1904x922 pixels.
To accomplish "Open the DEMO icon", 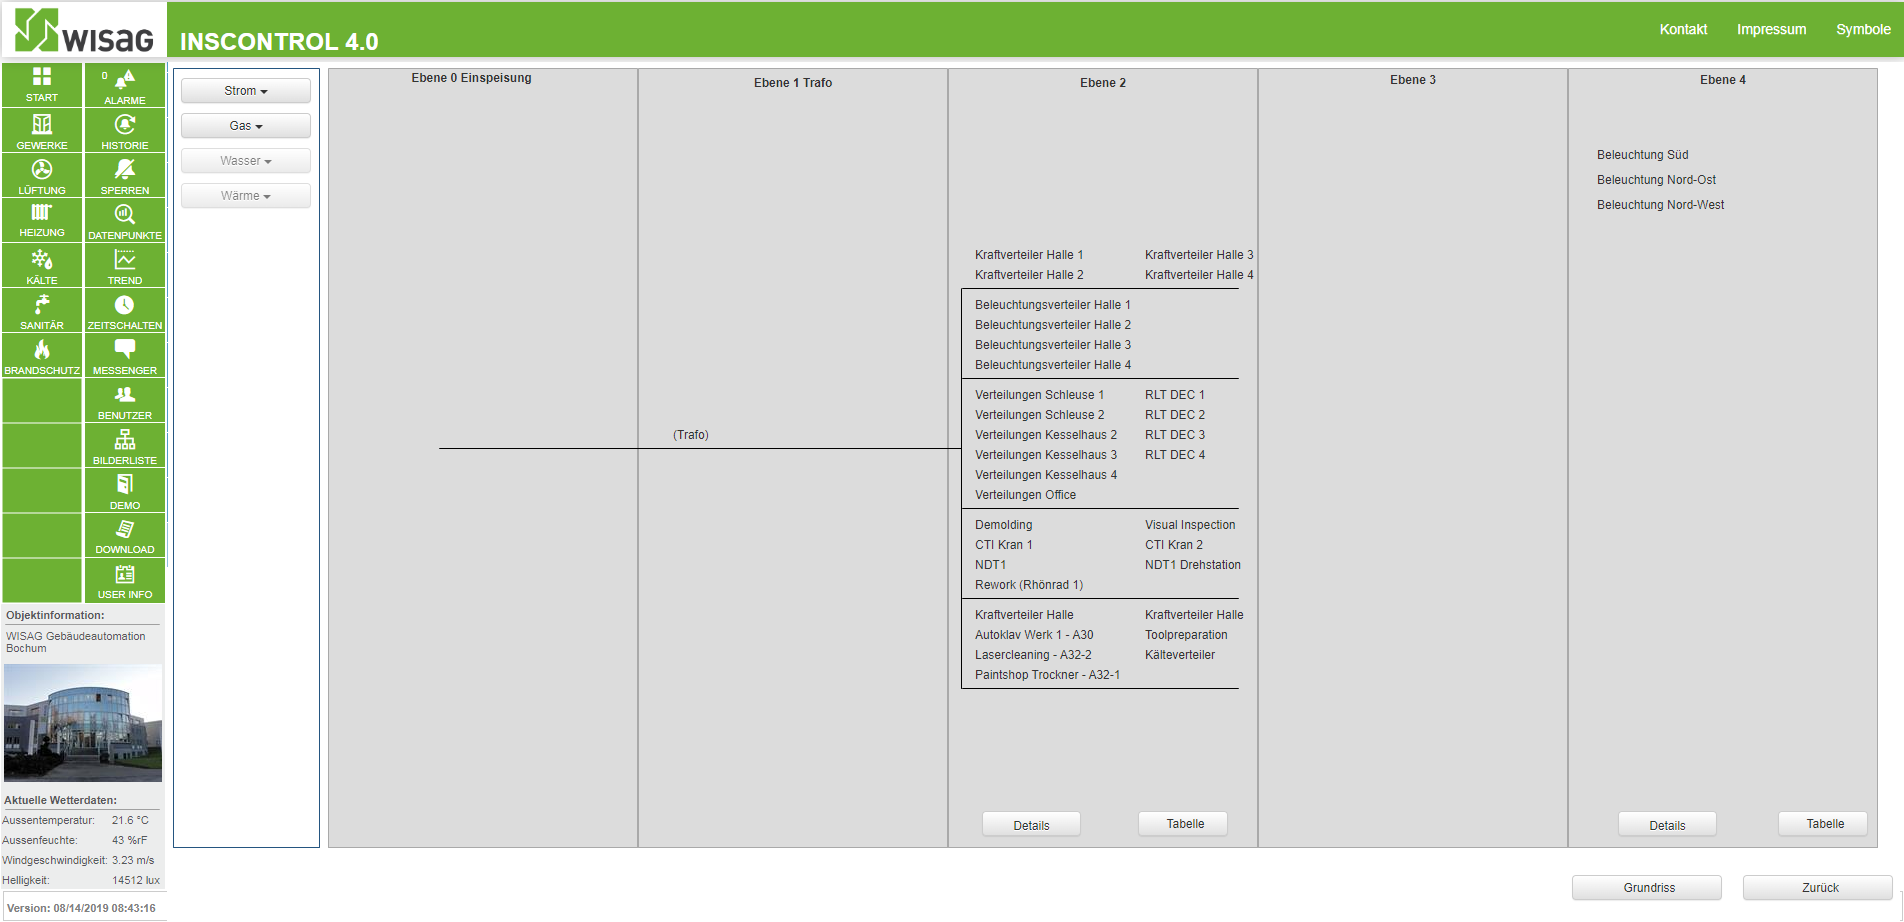I will [125, 484].
